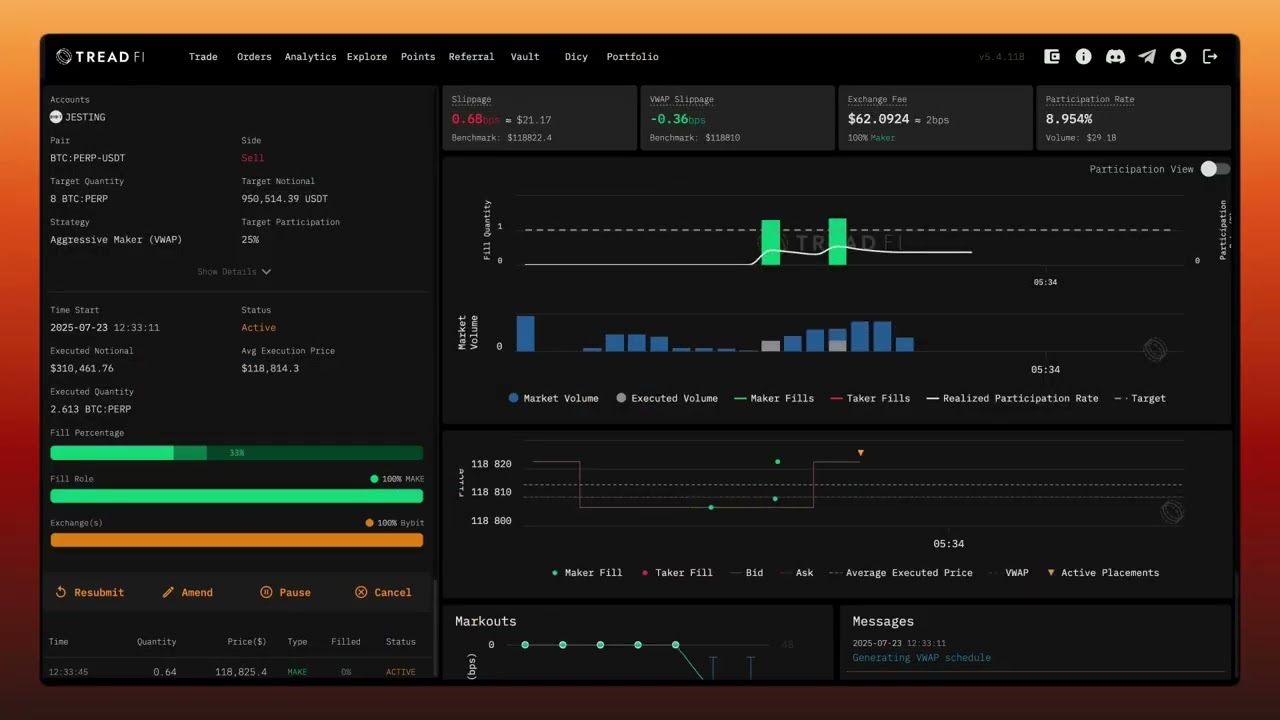The height and width of the screenshot is (720, 1280).
Task: Click the Target legend entry
Action: click(1139, 398)
